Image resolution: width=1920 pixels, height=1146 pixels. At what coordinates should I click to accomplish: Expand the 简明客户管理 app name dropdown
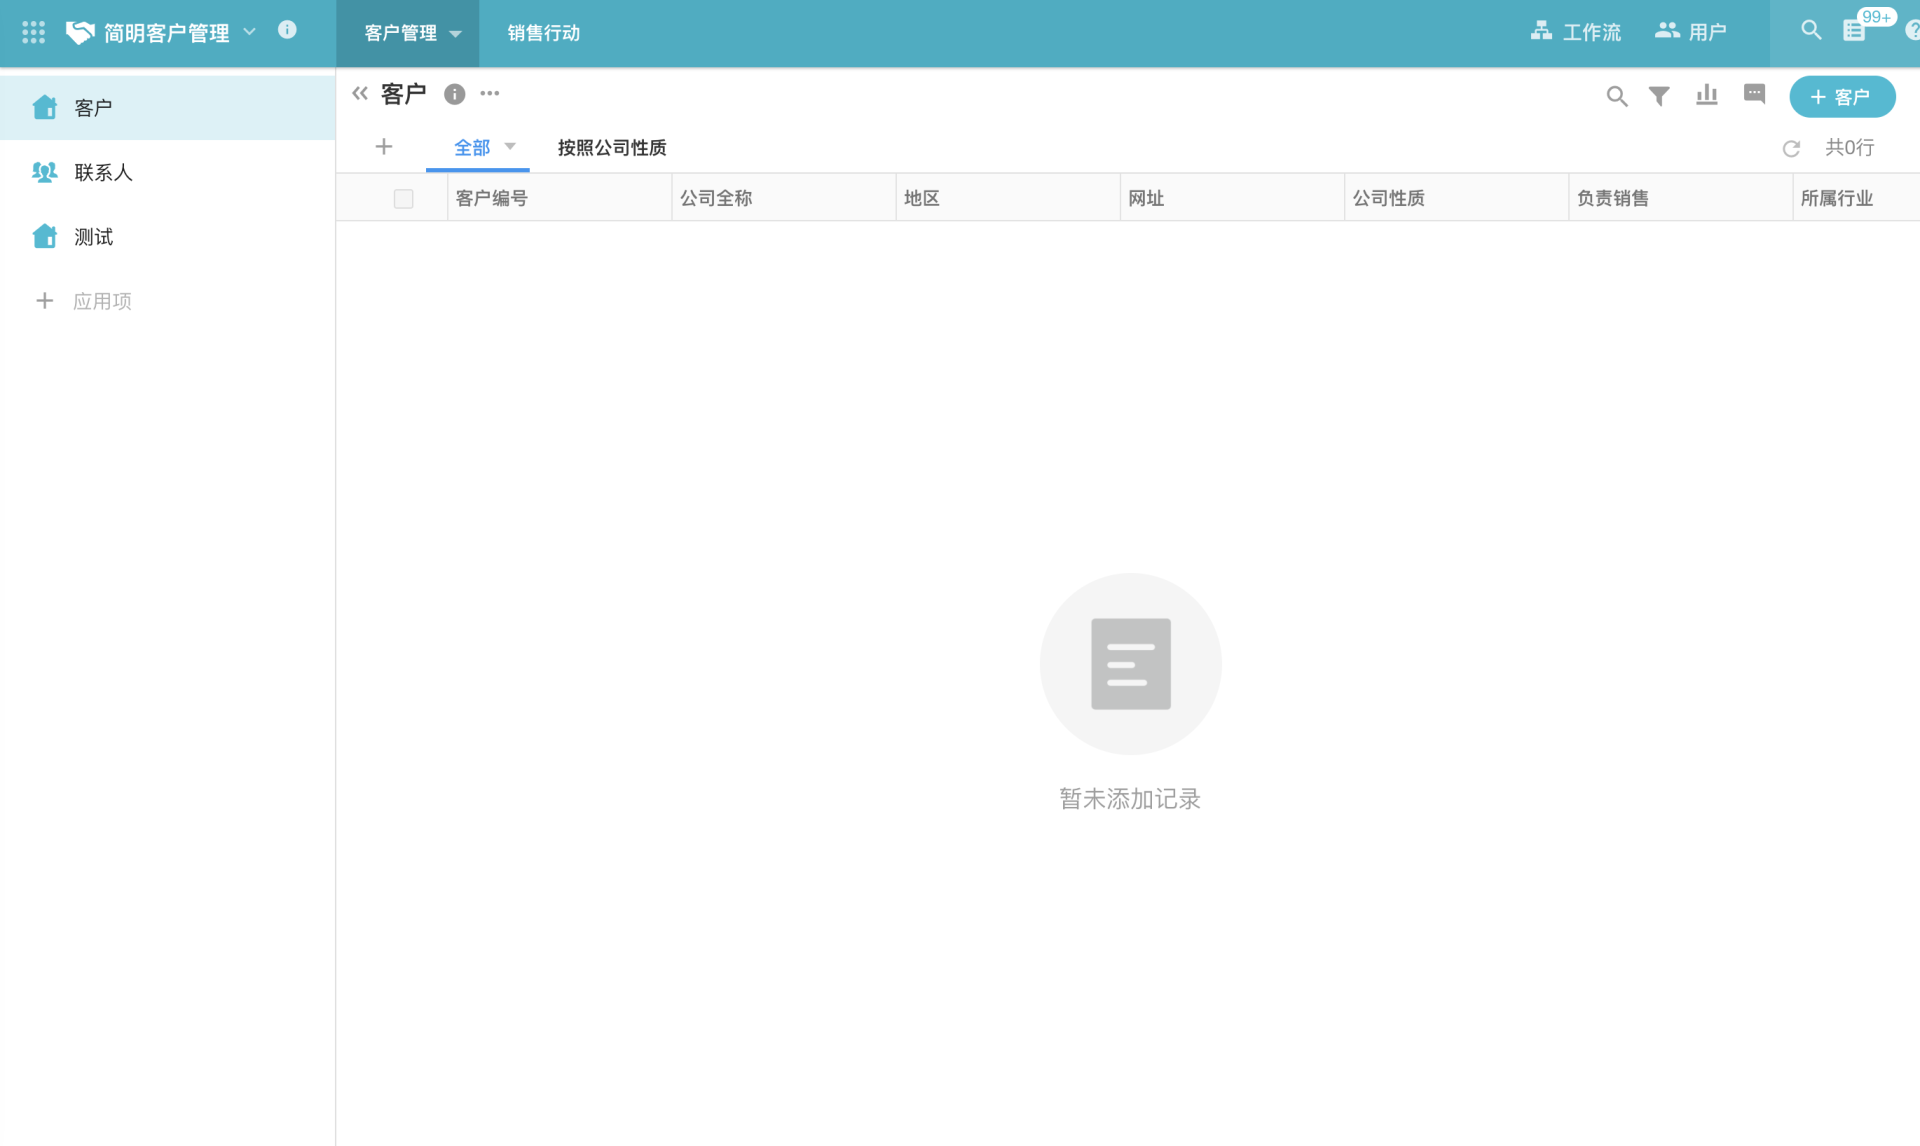click(x=250, y=32)
